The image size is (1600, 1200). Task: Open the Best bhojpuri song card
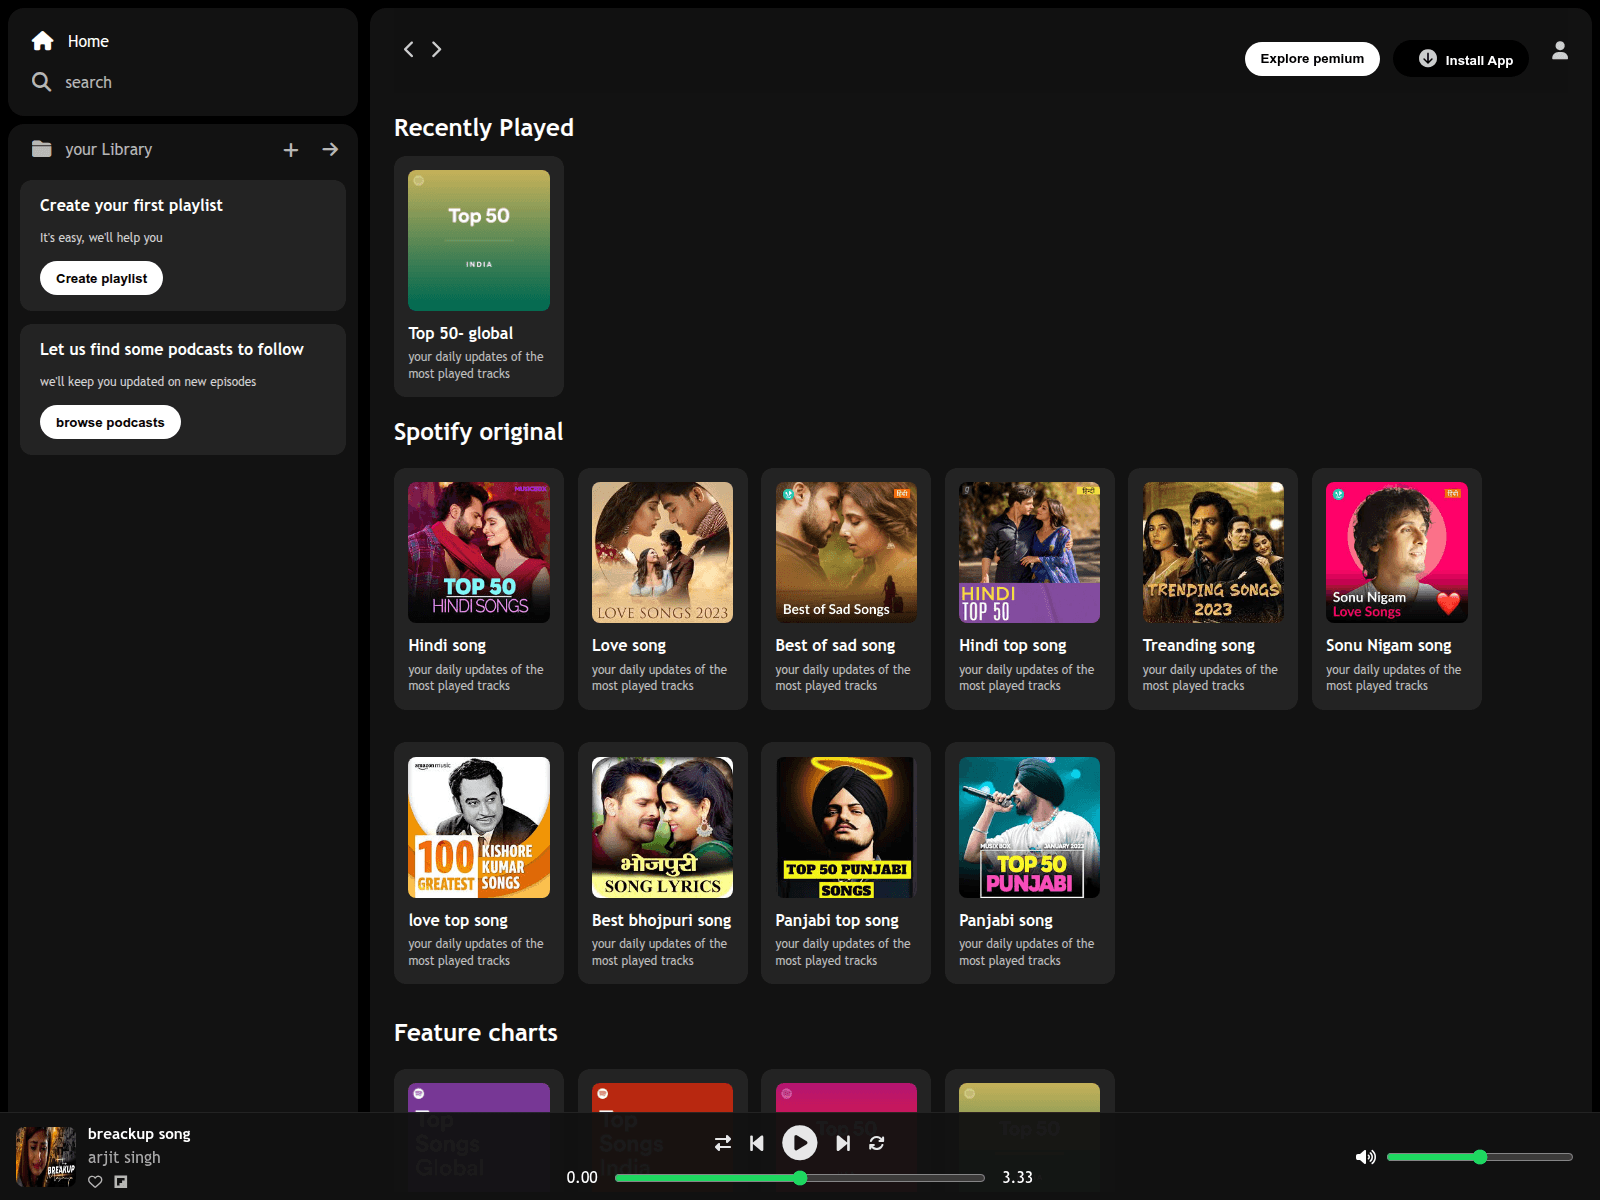pos(662,863)
